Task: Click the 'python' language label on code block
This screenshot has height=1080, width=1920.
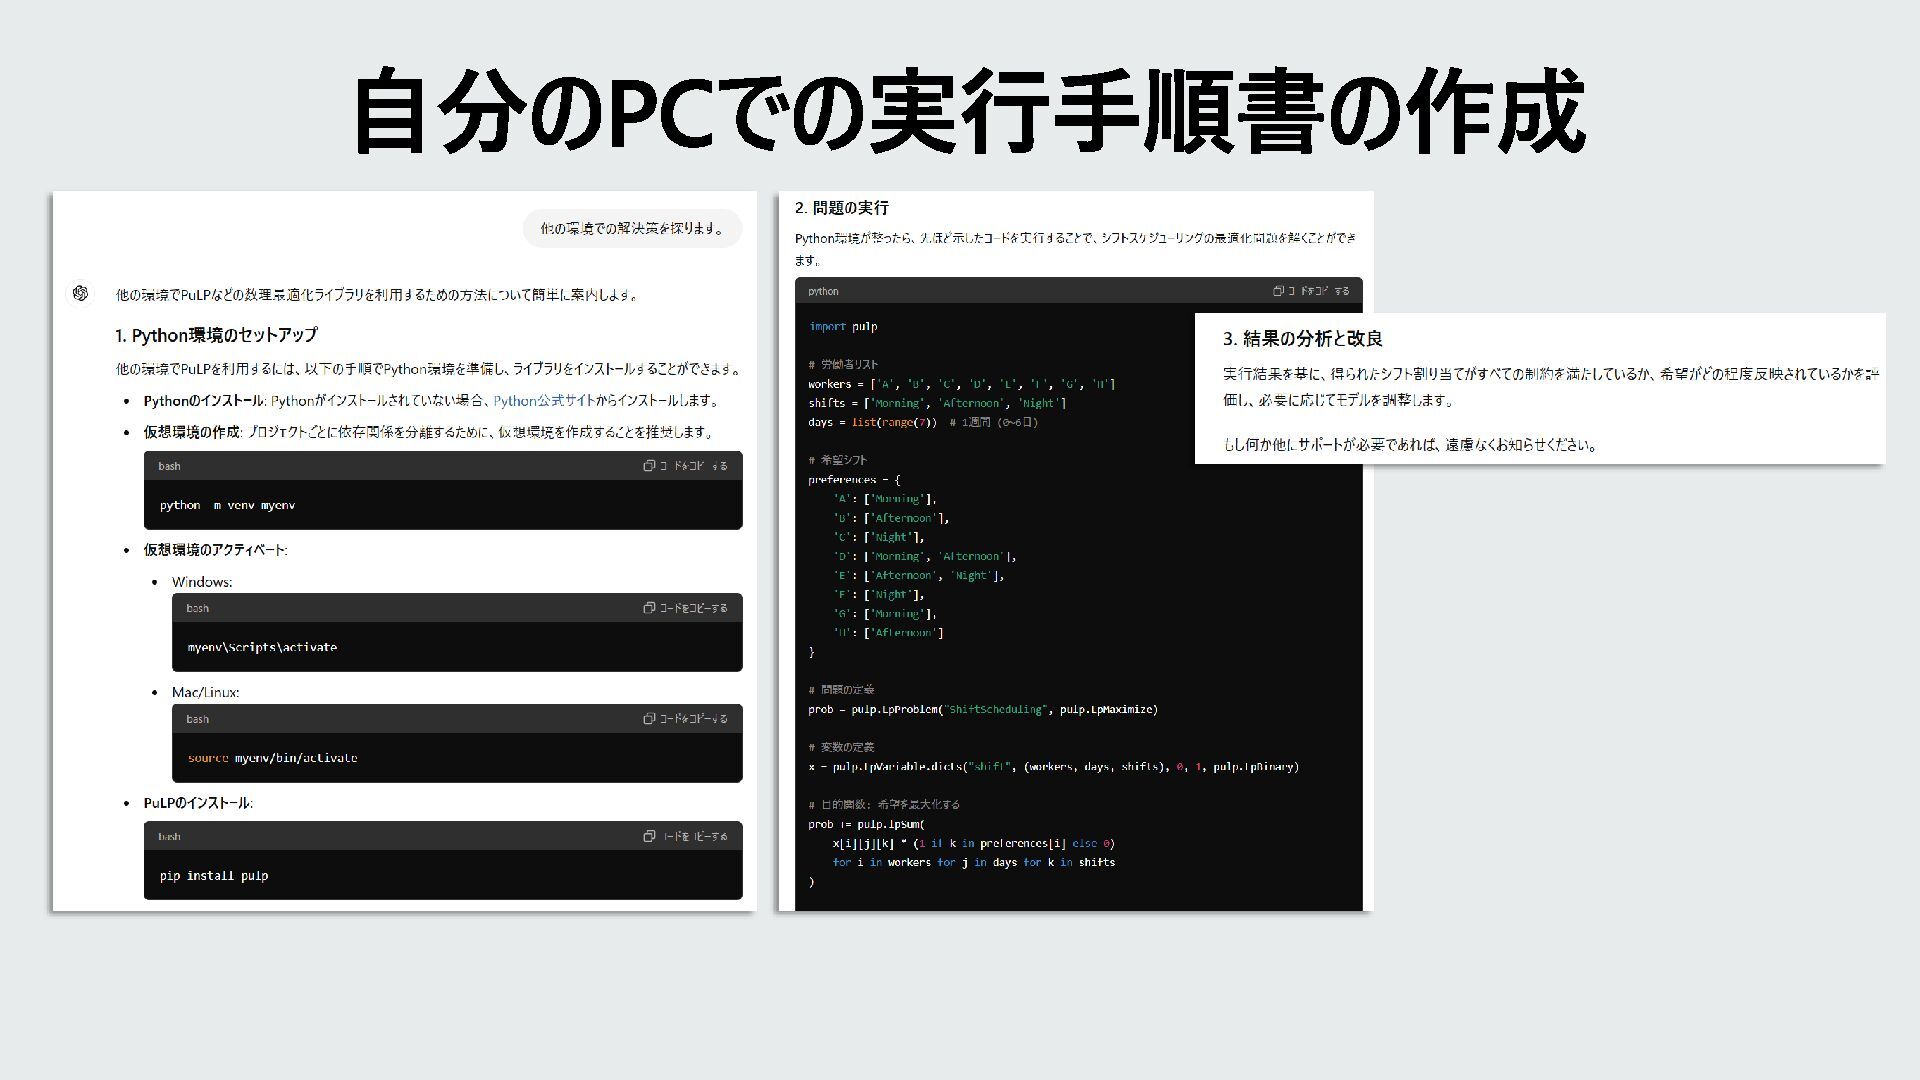Action: click(x=823, y=292)
